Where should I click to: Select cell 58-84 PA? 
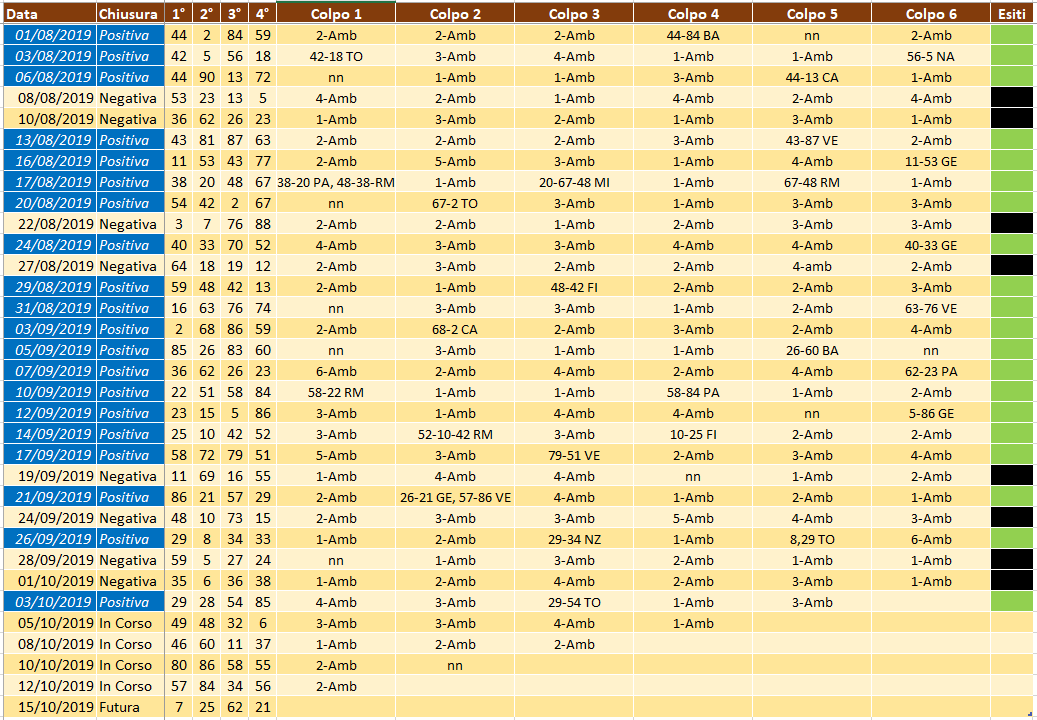click(693, 392)
